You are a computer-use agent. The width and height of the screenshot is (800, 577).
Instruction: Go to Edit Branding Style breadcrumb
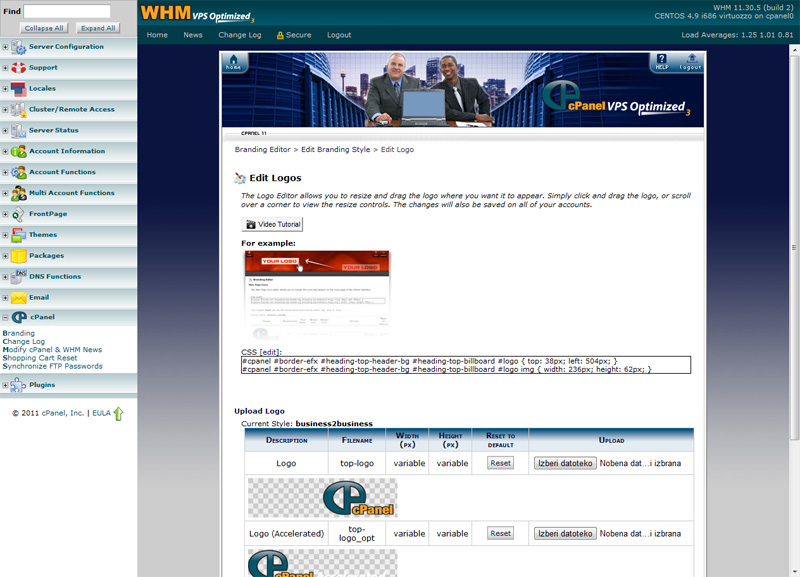pyautogui.click(x=336, y=149)
